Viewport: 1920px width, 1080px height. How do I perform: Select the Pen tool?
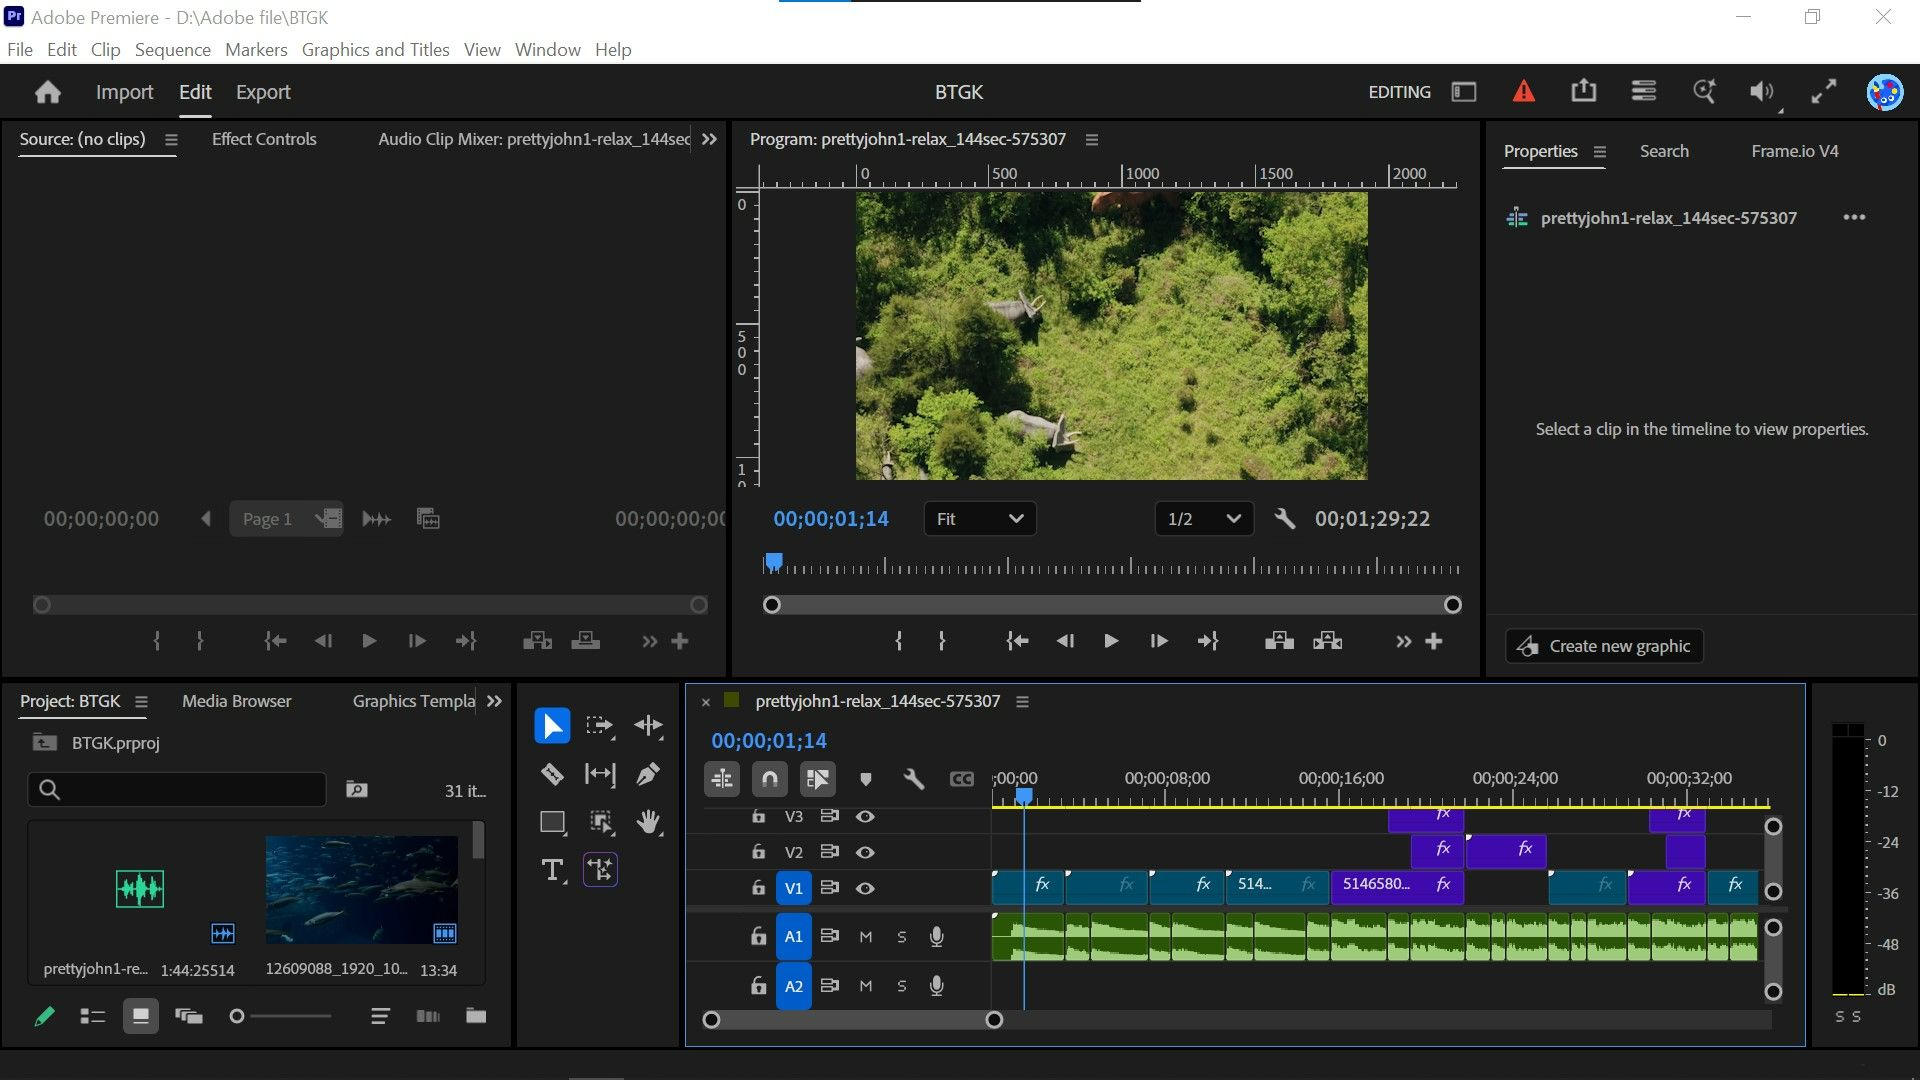(648, 774)
